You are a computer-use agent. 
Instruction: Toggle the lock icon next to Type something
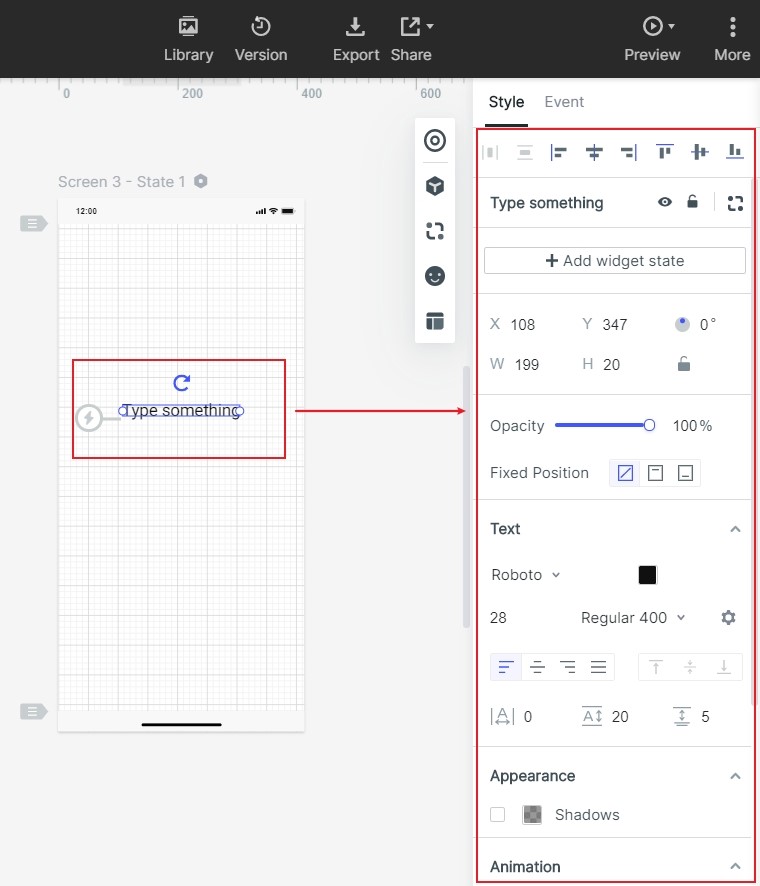tap(692, 202)
